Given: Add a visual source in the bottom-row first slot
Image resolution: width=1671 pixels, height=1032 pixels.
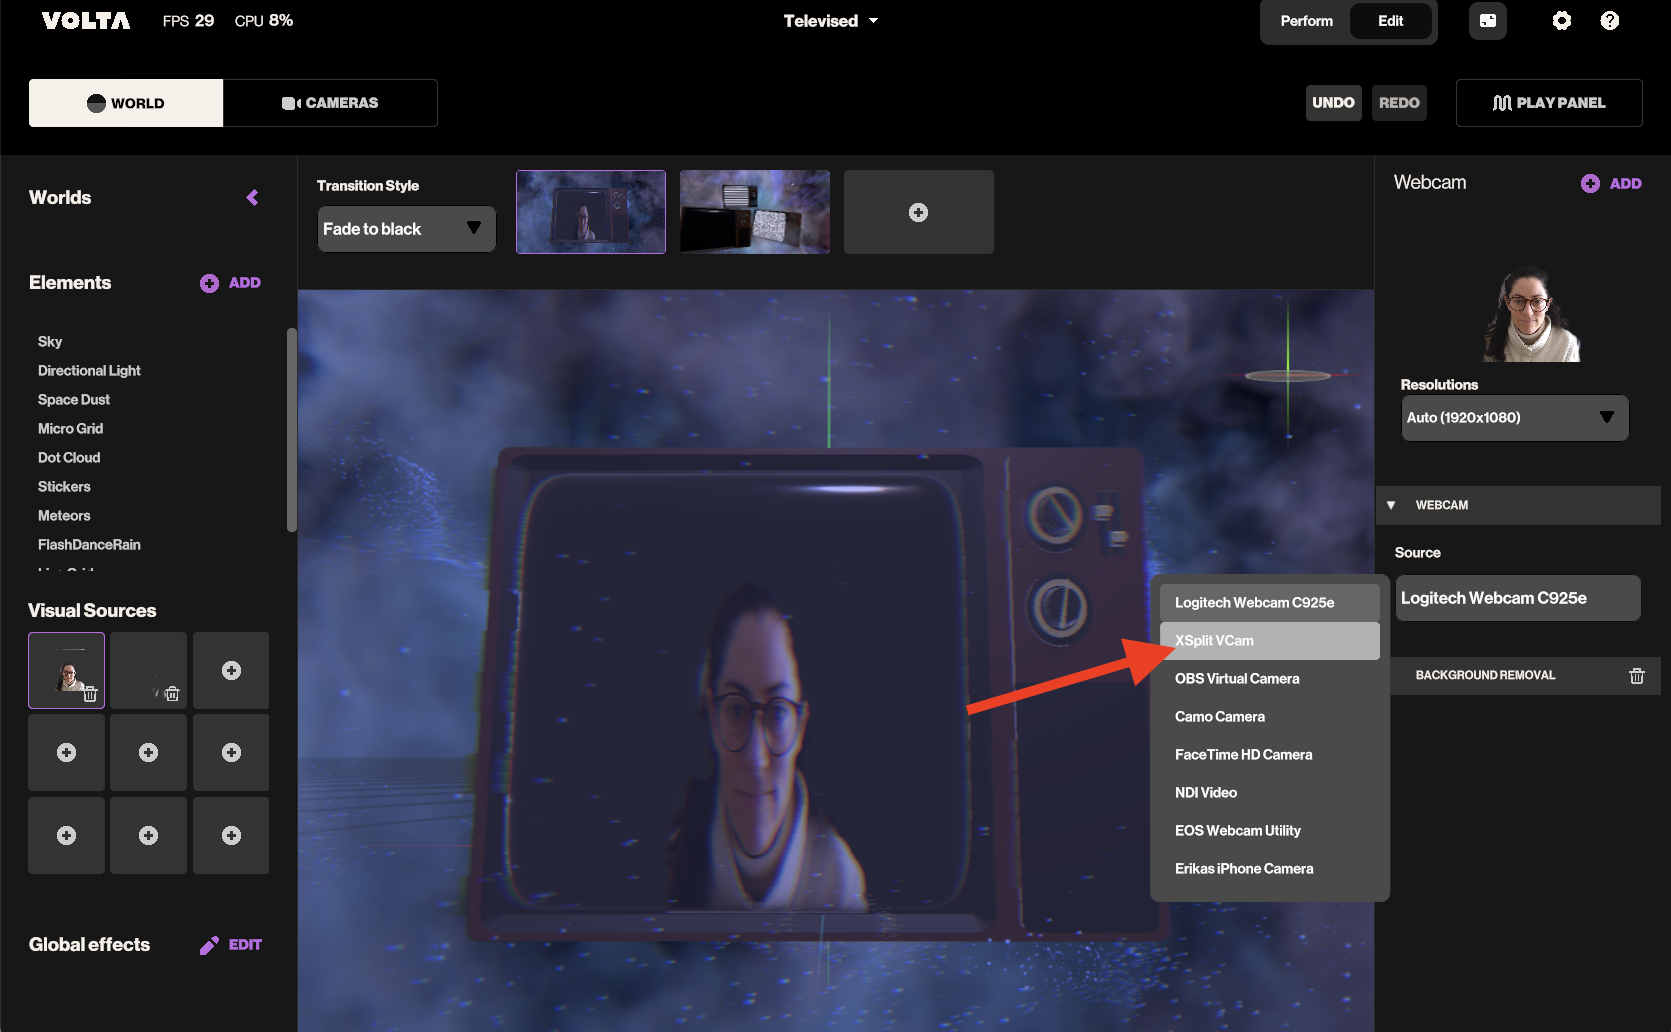Looking at the screenshot, I should point(66,835).
